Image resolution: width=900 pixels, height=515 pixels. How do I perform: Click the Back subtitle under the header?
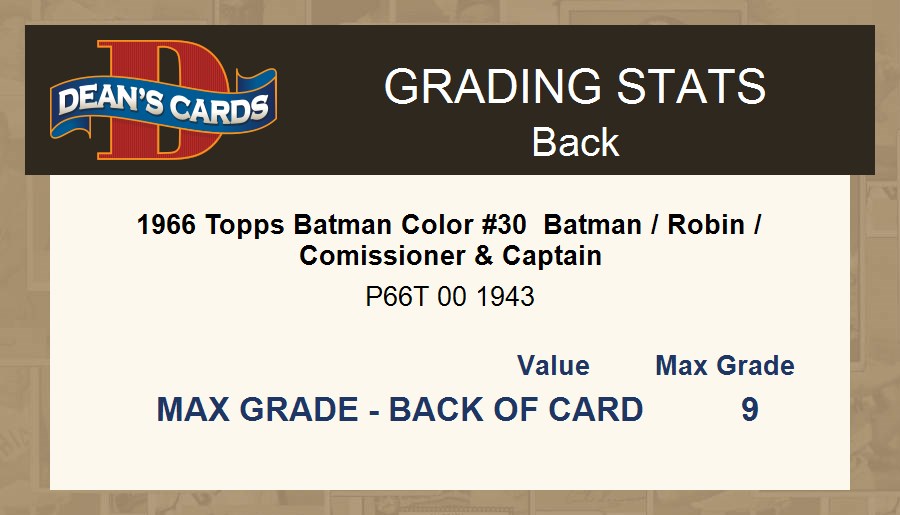tap(575, 142)
